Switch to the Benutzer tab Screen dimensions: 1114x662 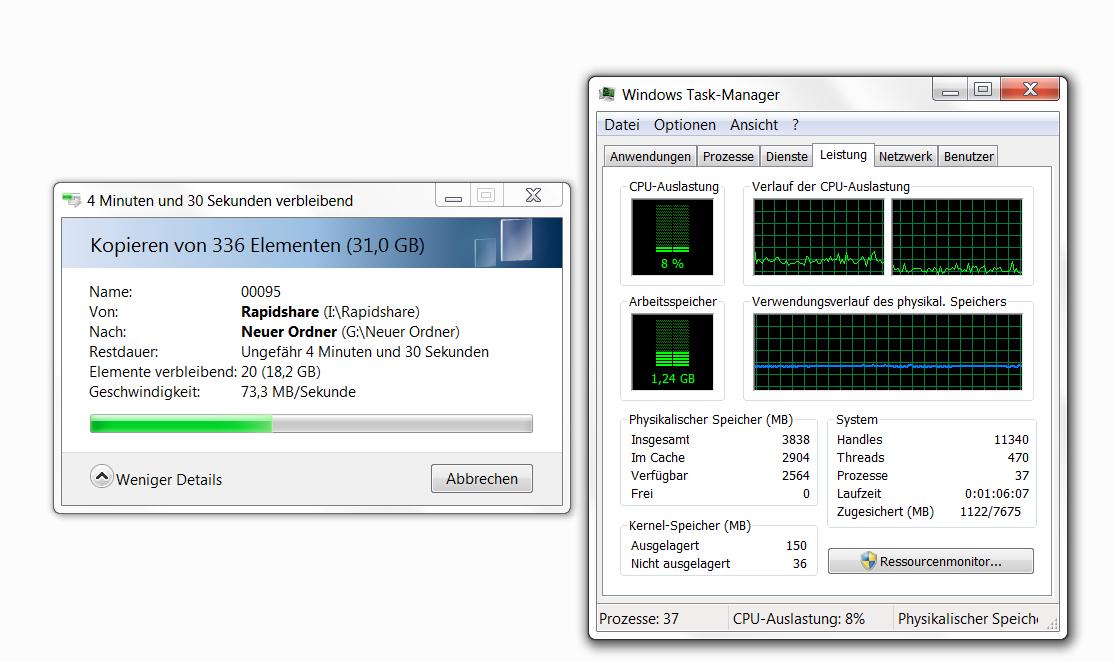point(968,156)
